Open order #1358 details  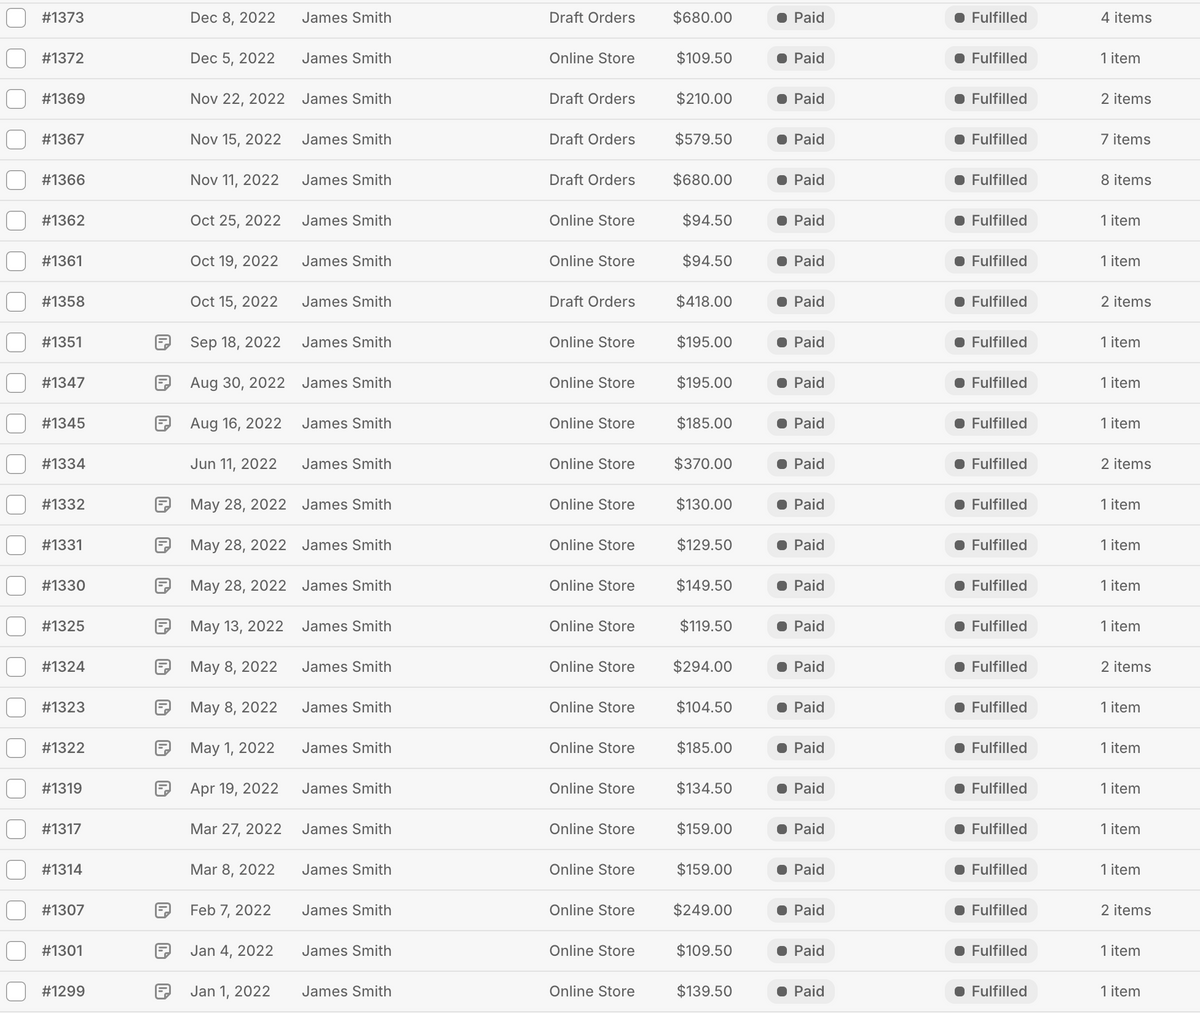tap(63, 301)
